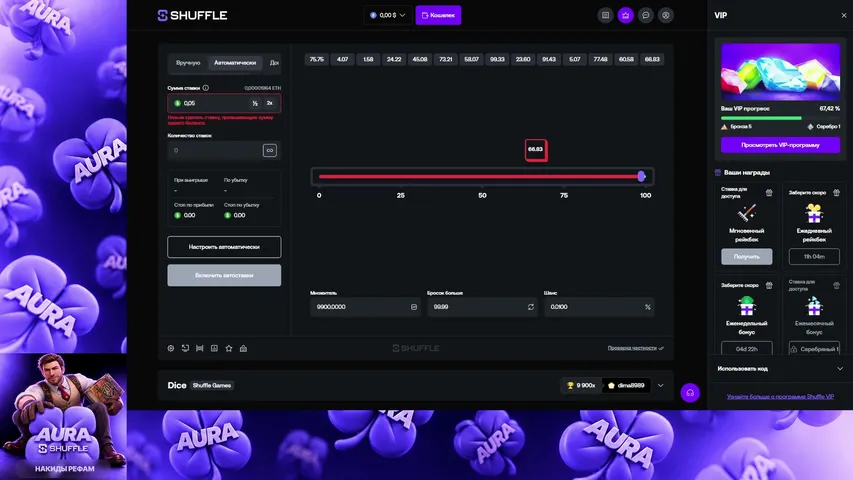The height and width of the screenshot is (480, 853).
Task: Open the Кошелек wallet button
Action: [438, 15]
